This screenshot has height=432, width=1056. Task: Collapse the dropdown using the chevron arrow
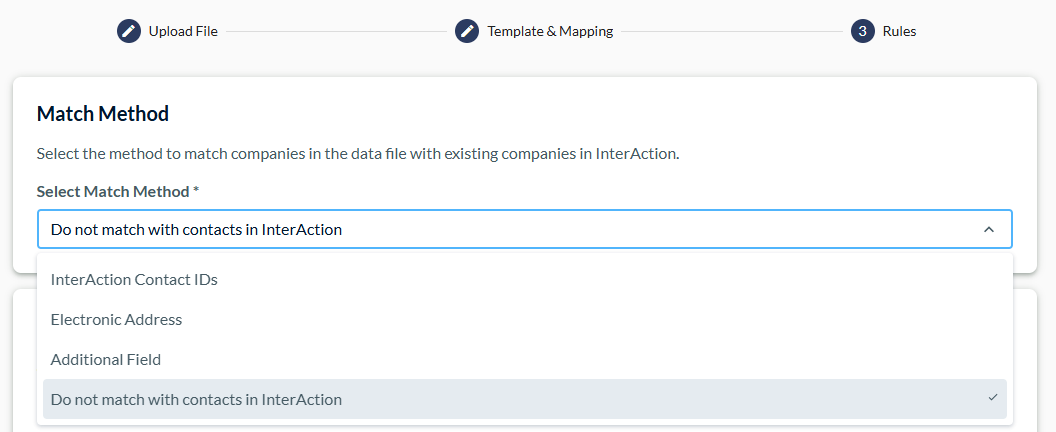pos(989,229)
